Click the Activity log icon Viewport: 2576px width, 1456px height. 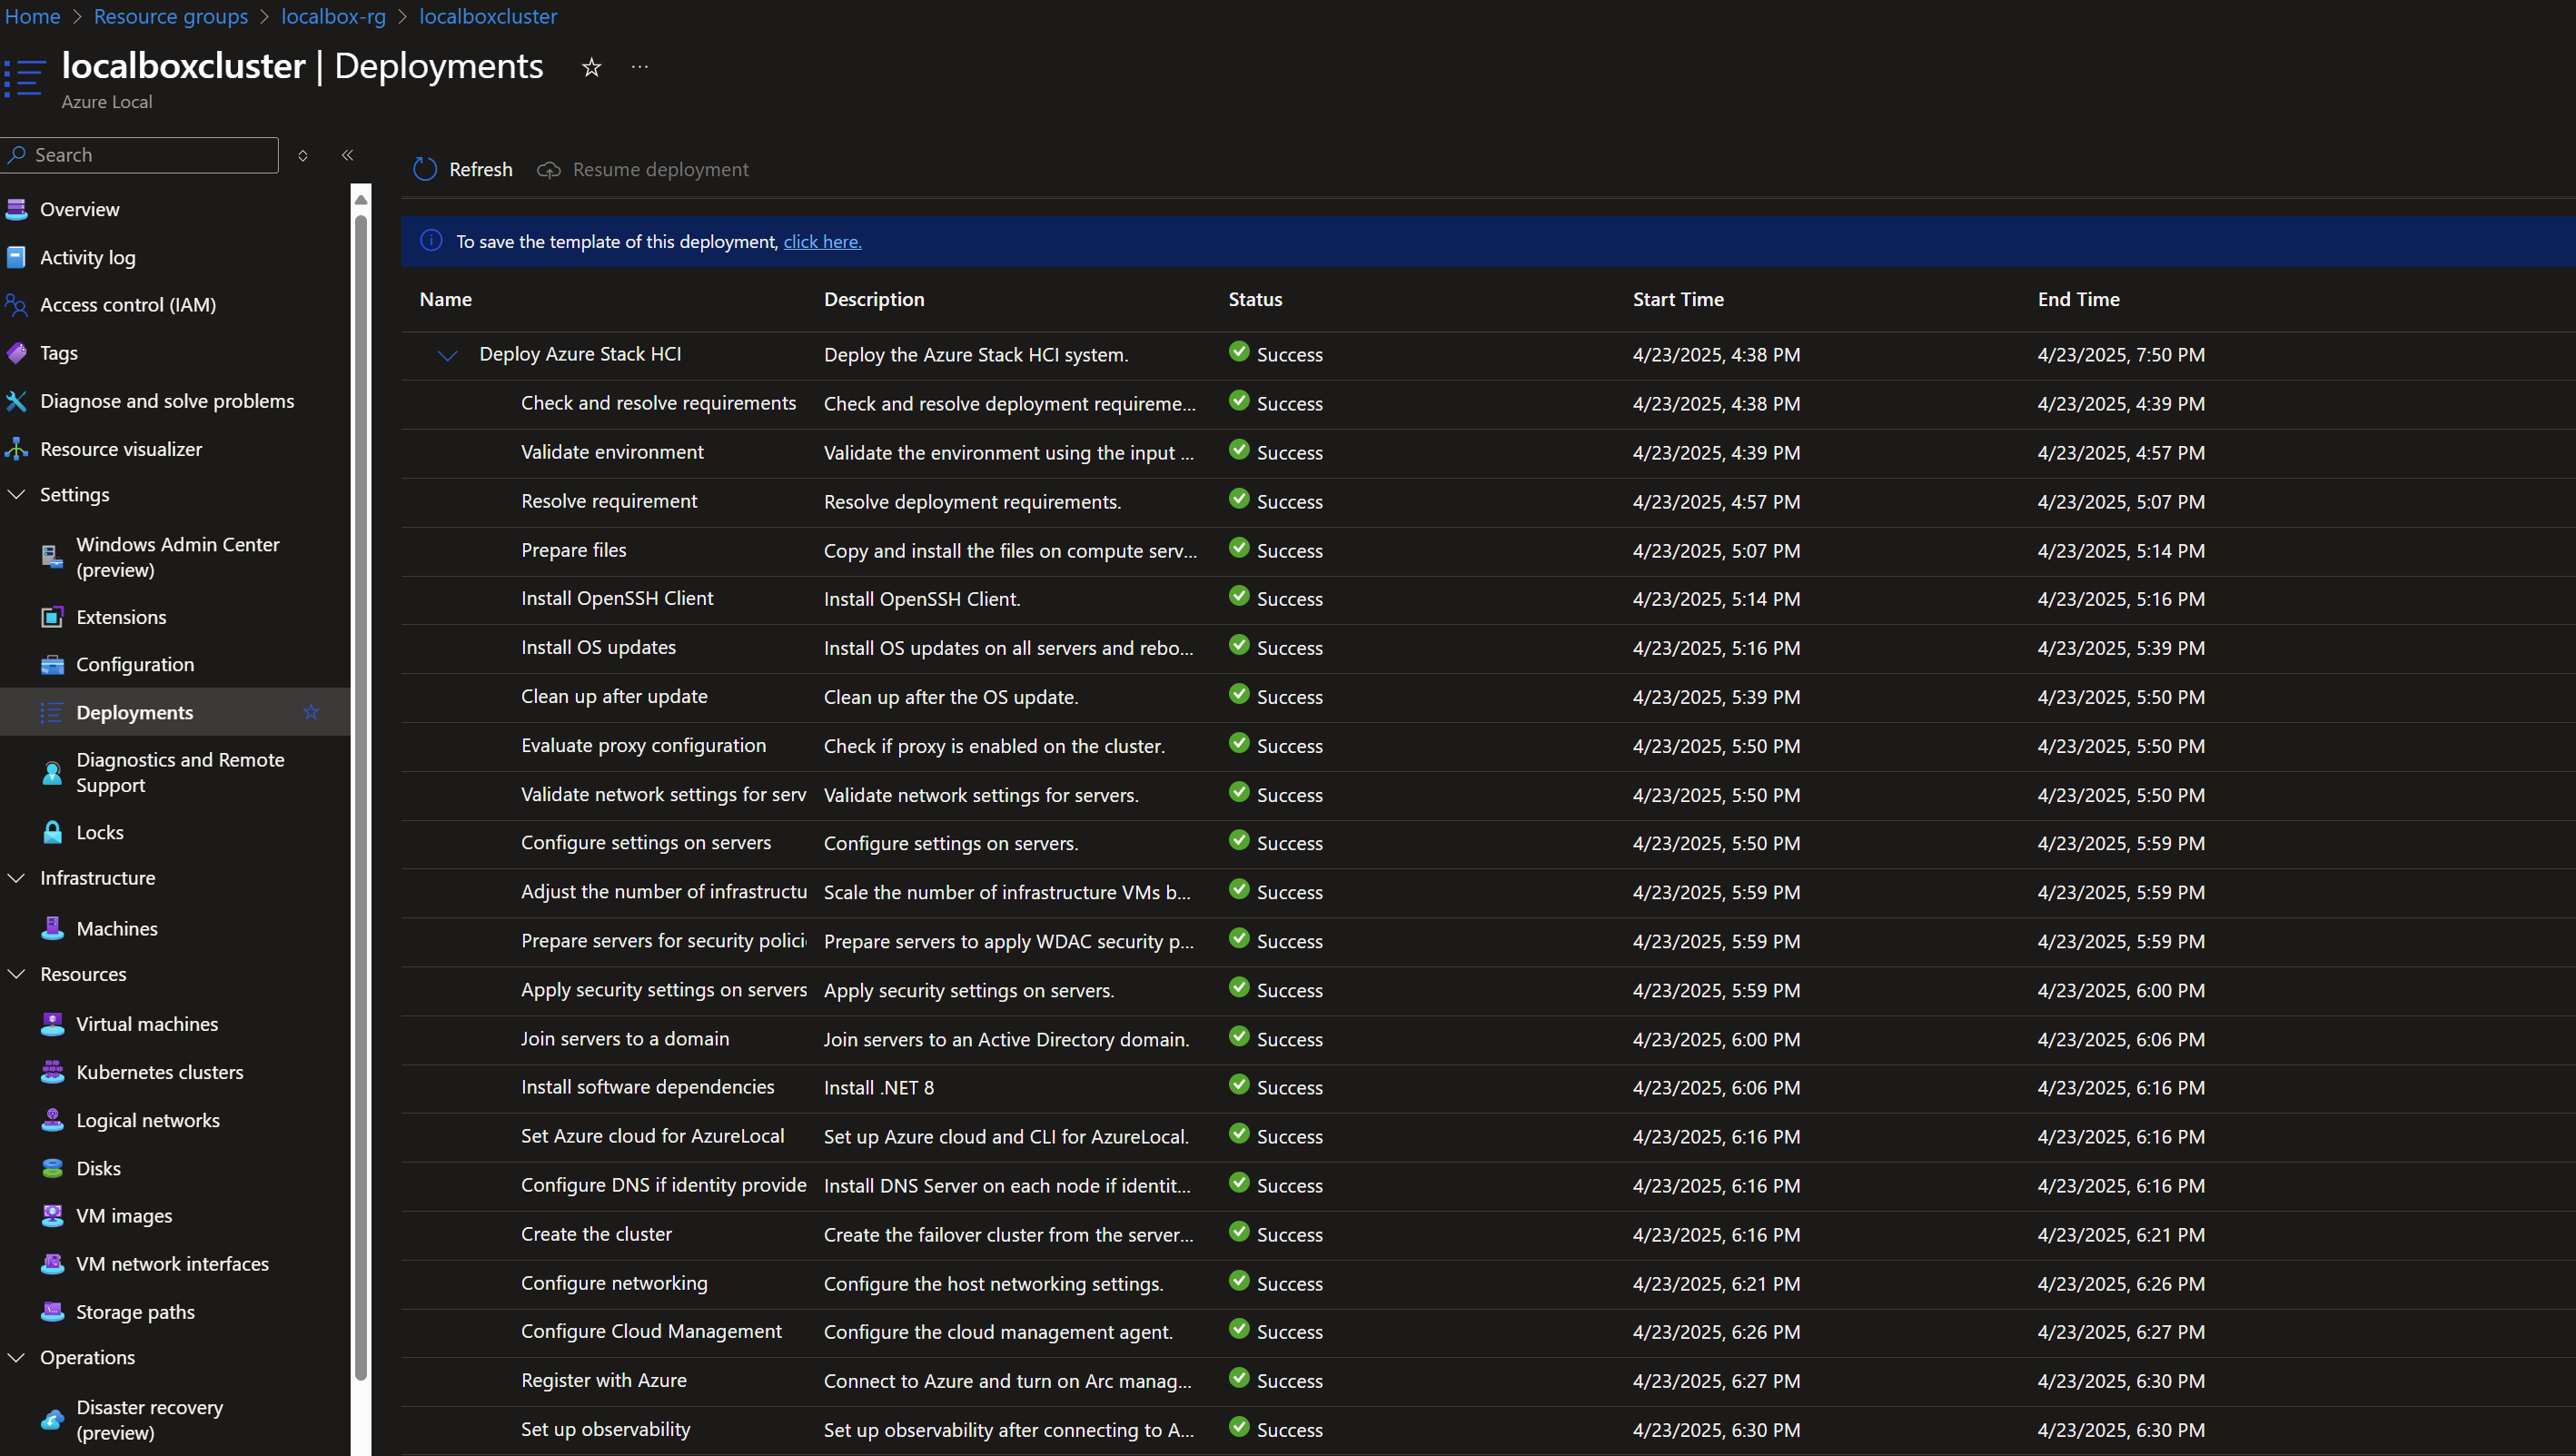tap(16, 257)
